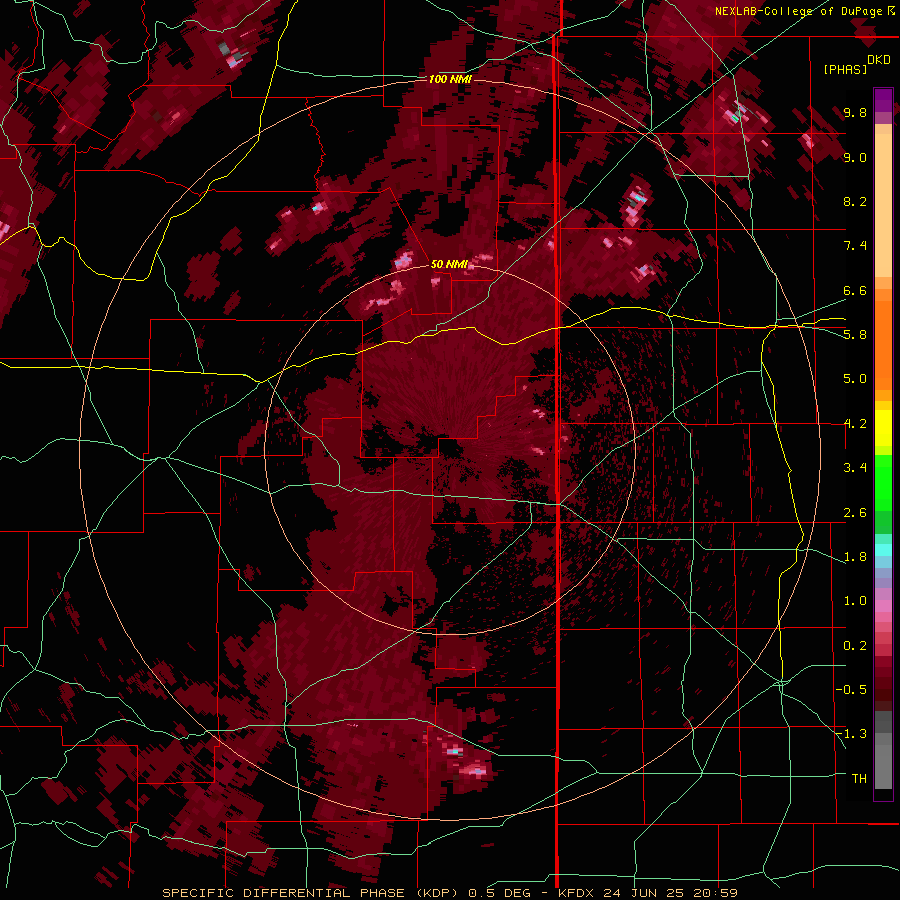Click the 50 NMI range ring label

point(449,264)
